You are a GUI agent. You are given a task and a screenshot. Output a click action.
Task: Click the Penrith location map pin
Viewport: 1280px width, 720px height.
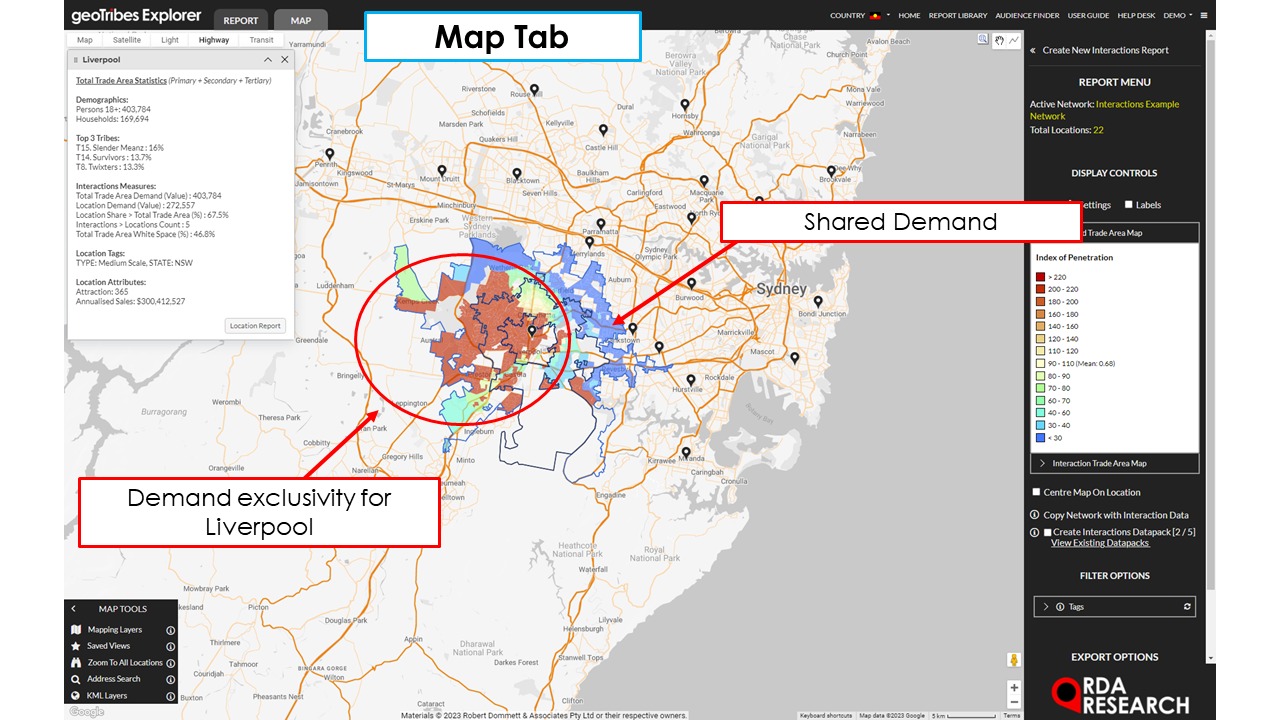click(x=329, y=155)
